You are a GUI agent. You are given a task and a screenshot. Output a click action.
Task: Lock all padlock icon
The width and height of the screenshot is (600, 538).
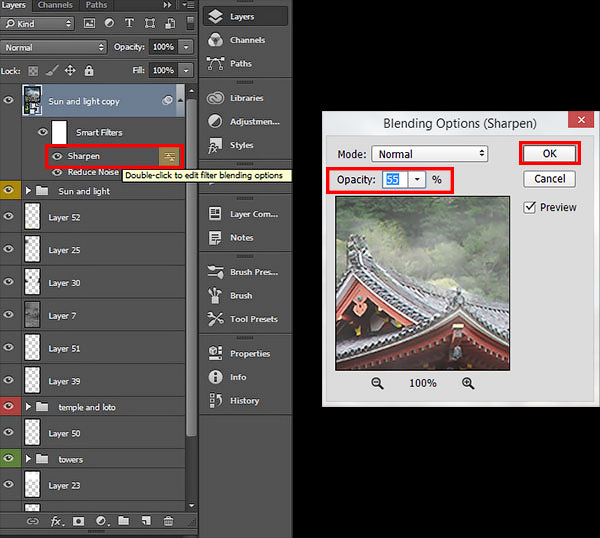89,70
